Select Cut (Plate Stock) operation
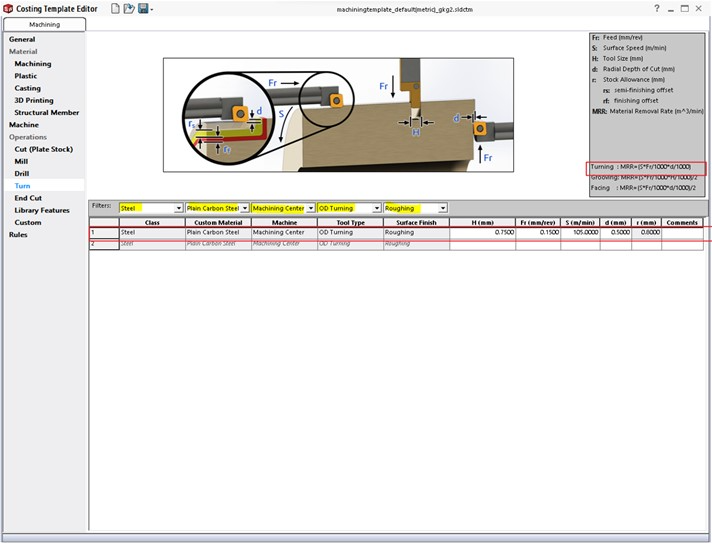Viewport: 712px width, 543px height. (42, 149)
